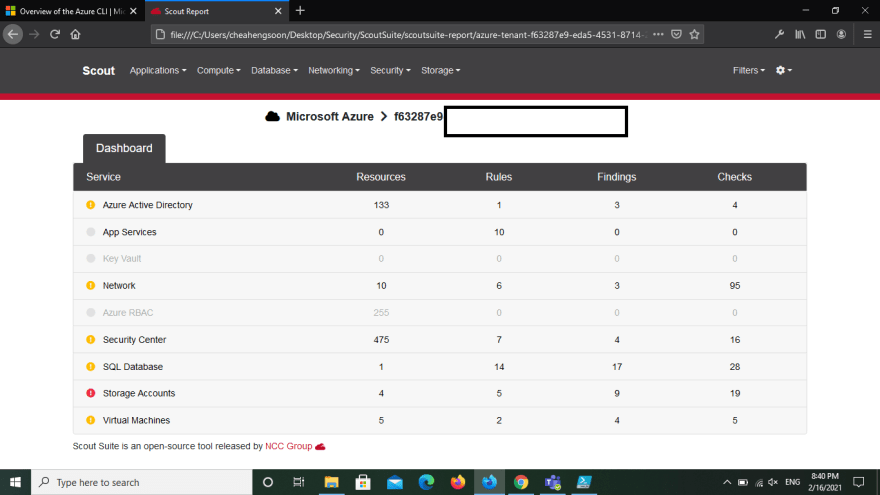Open File Explorer from taskbar

331,482
